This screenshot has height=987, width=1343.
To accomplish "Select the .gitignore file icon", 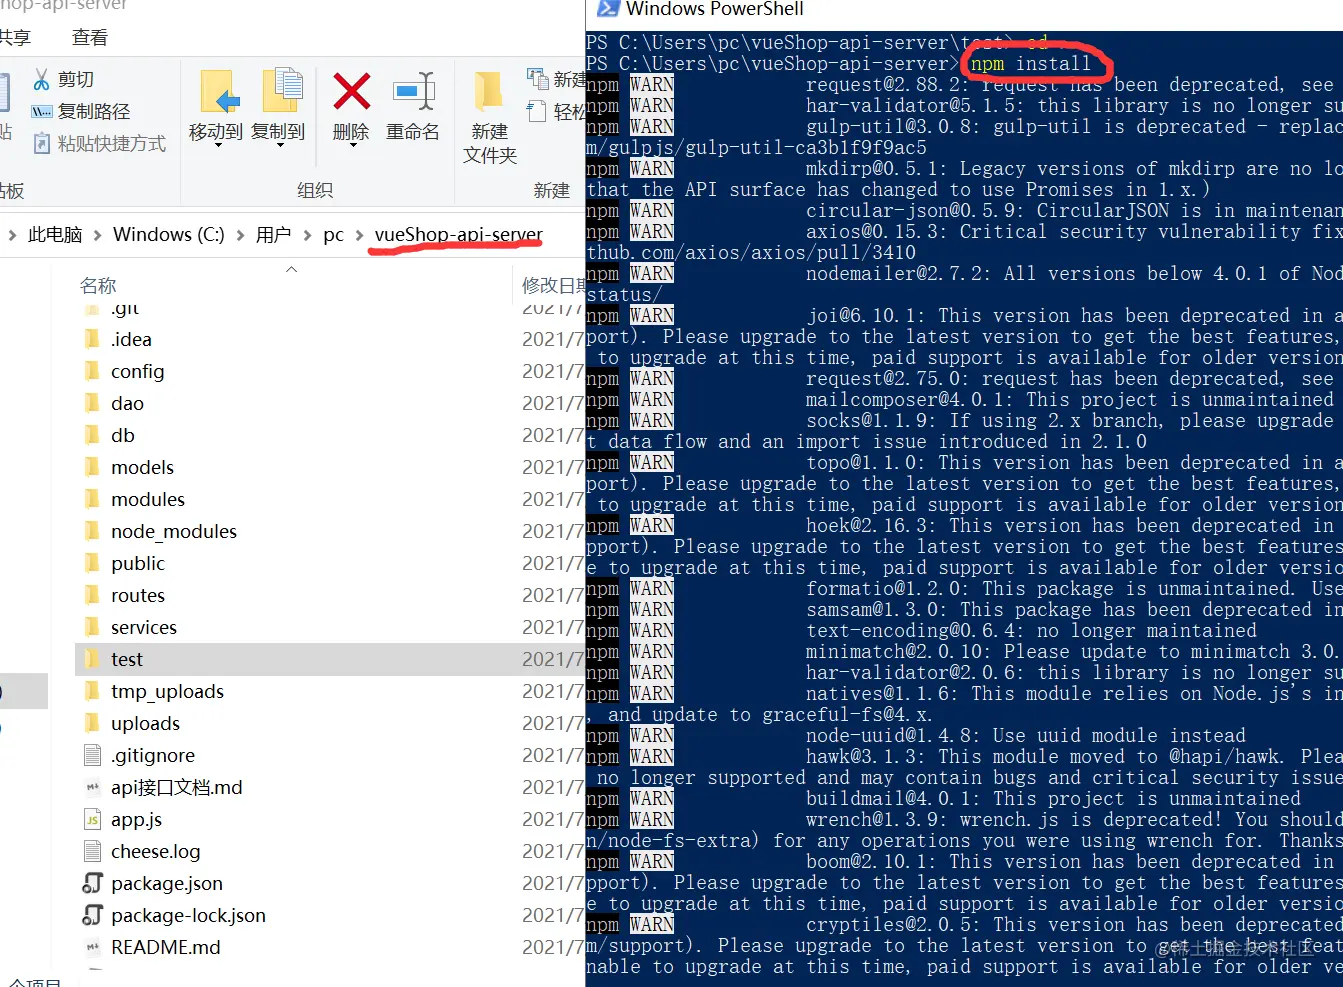I will tap(92, 755).
